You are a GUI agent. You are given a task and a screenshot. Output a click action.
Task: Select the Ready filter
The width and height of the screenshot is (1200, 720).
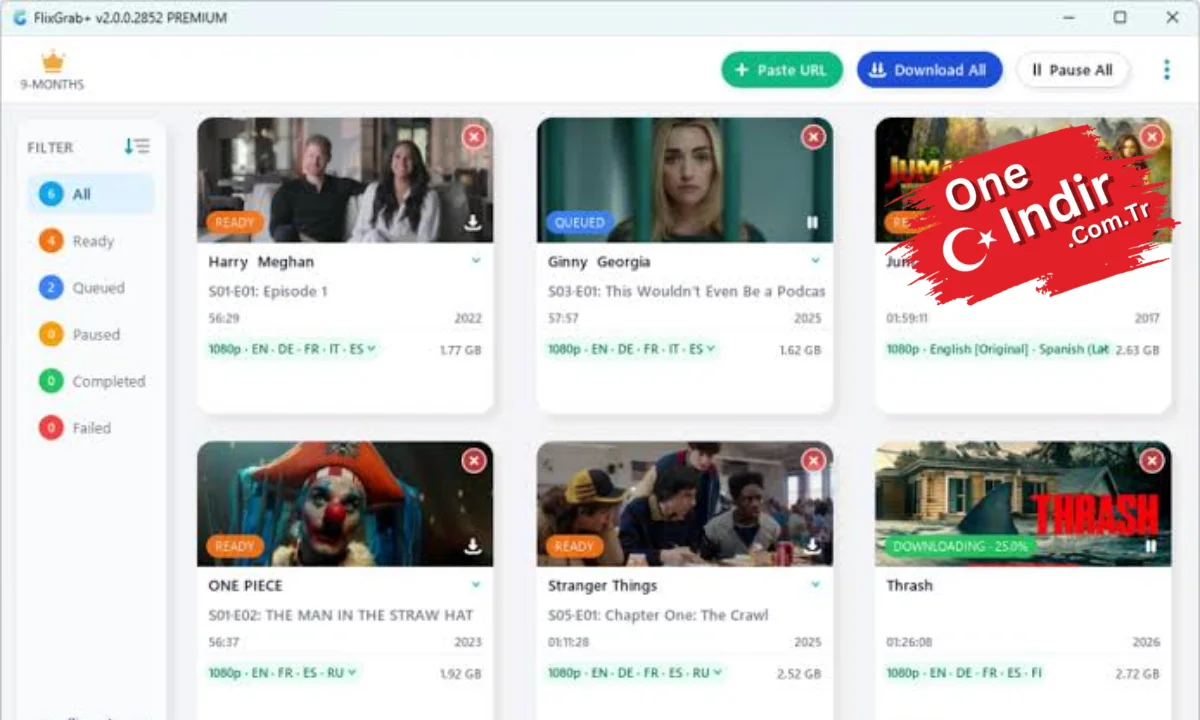pyautogui.click(x=91, y=241)
